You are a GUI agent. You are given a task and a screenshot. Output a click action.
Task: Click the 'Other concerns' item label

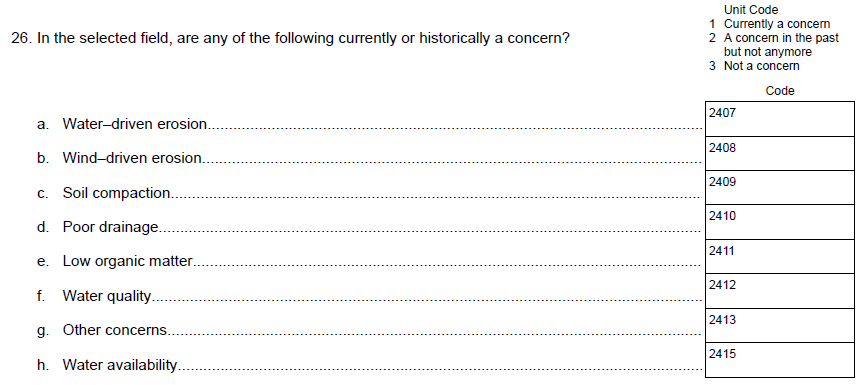[x=114, y=330]
